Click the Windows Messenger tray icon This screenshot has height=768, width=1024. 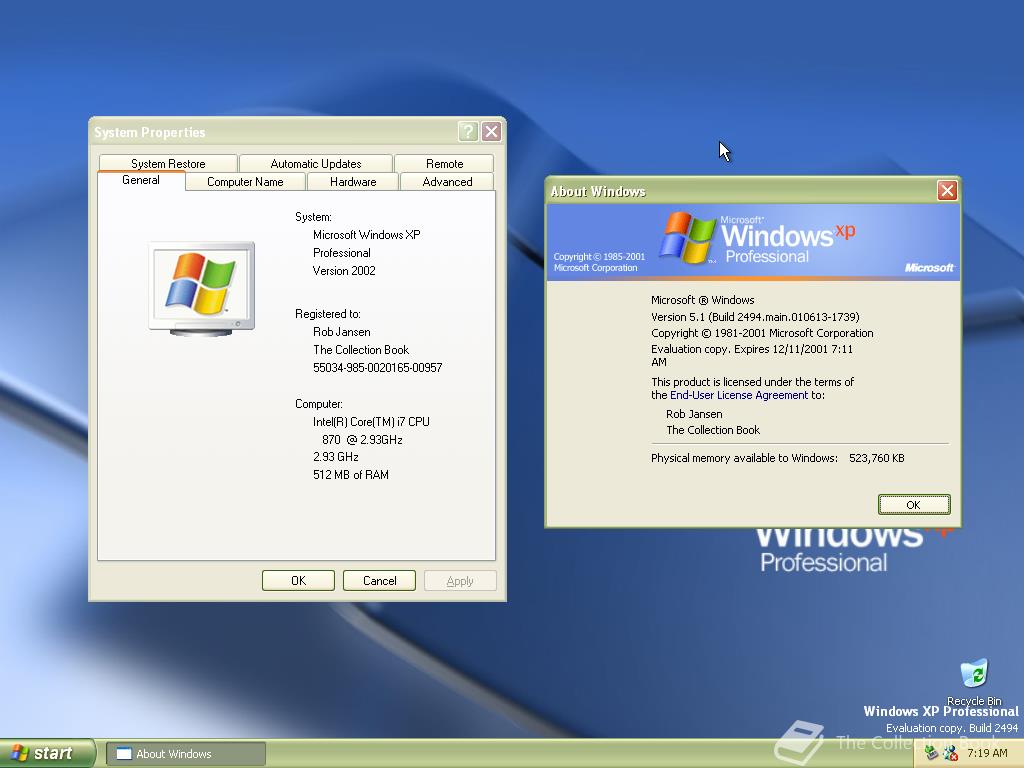click(x=951, y=753)
